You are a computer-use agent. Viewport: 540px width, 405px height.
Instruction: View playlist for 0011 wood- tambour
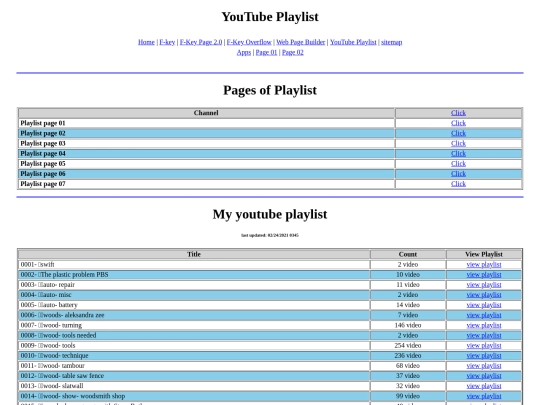484,366
